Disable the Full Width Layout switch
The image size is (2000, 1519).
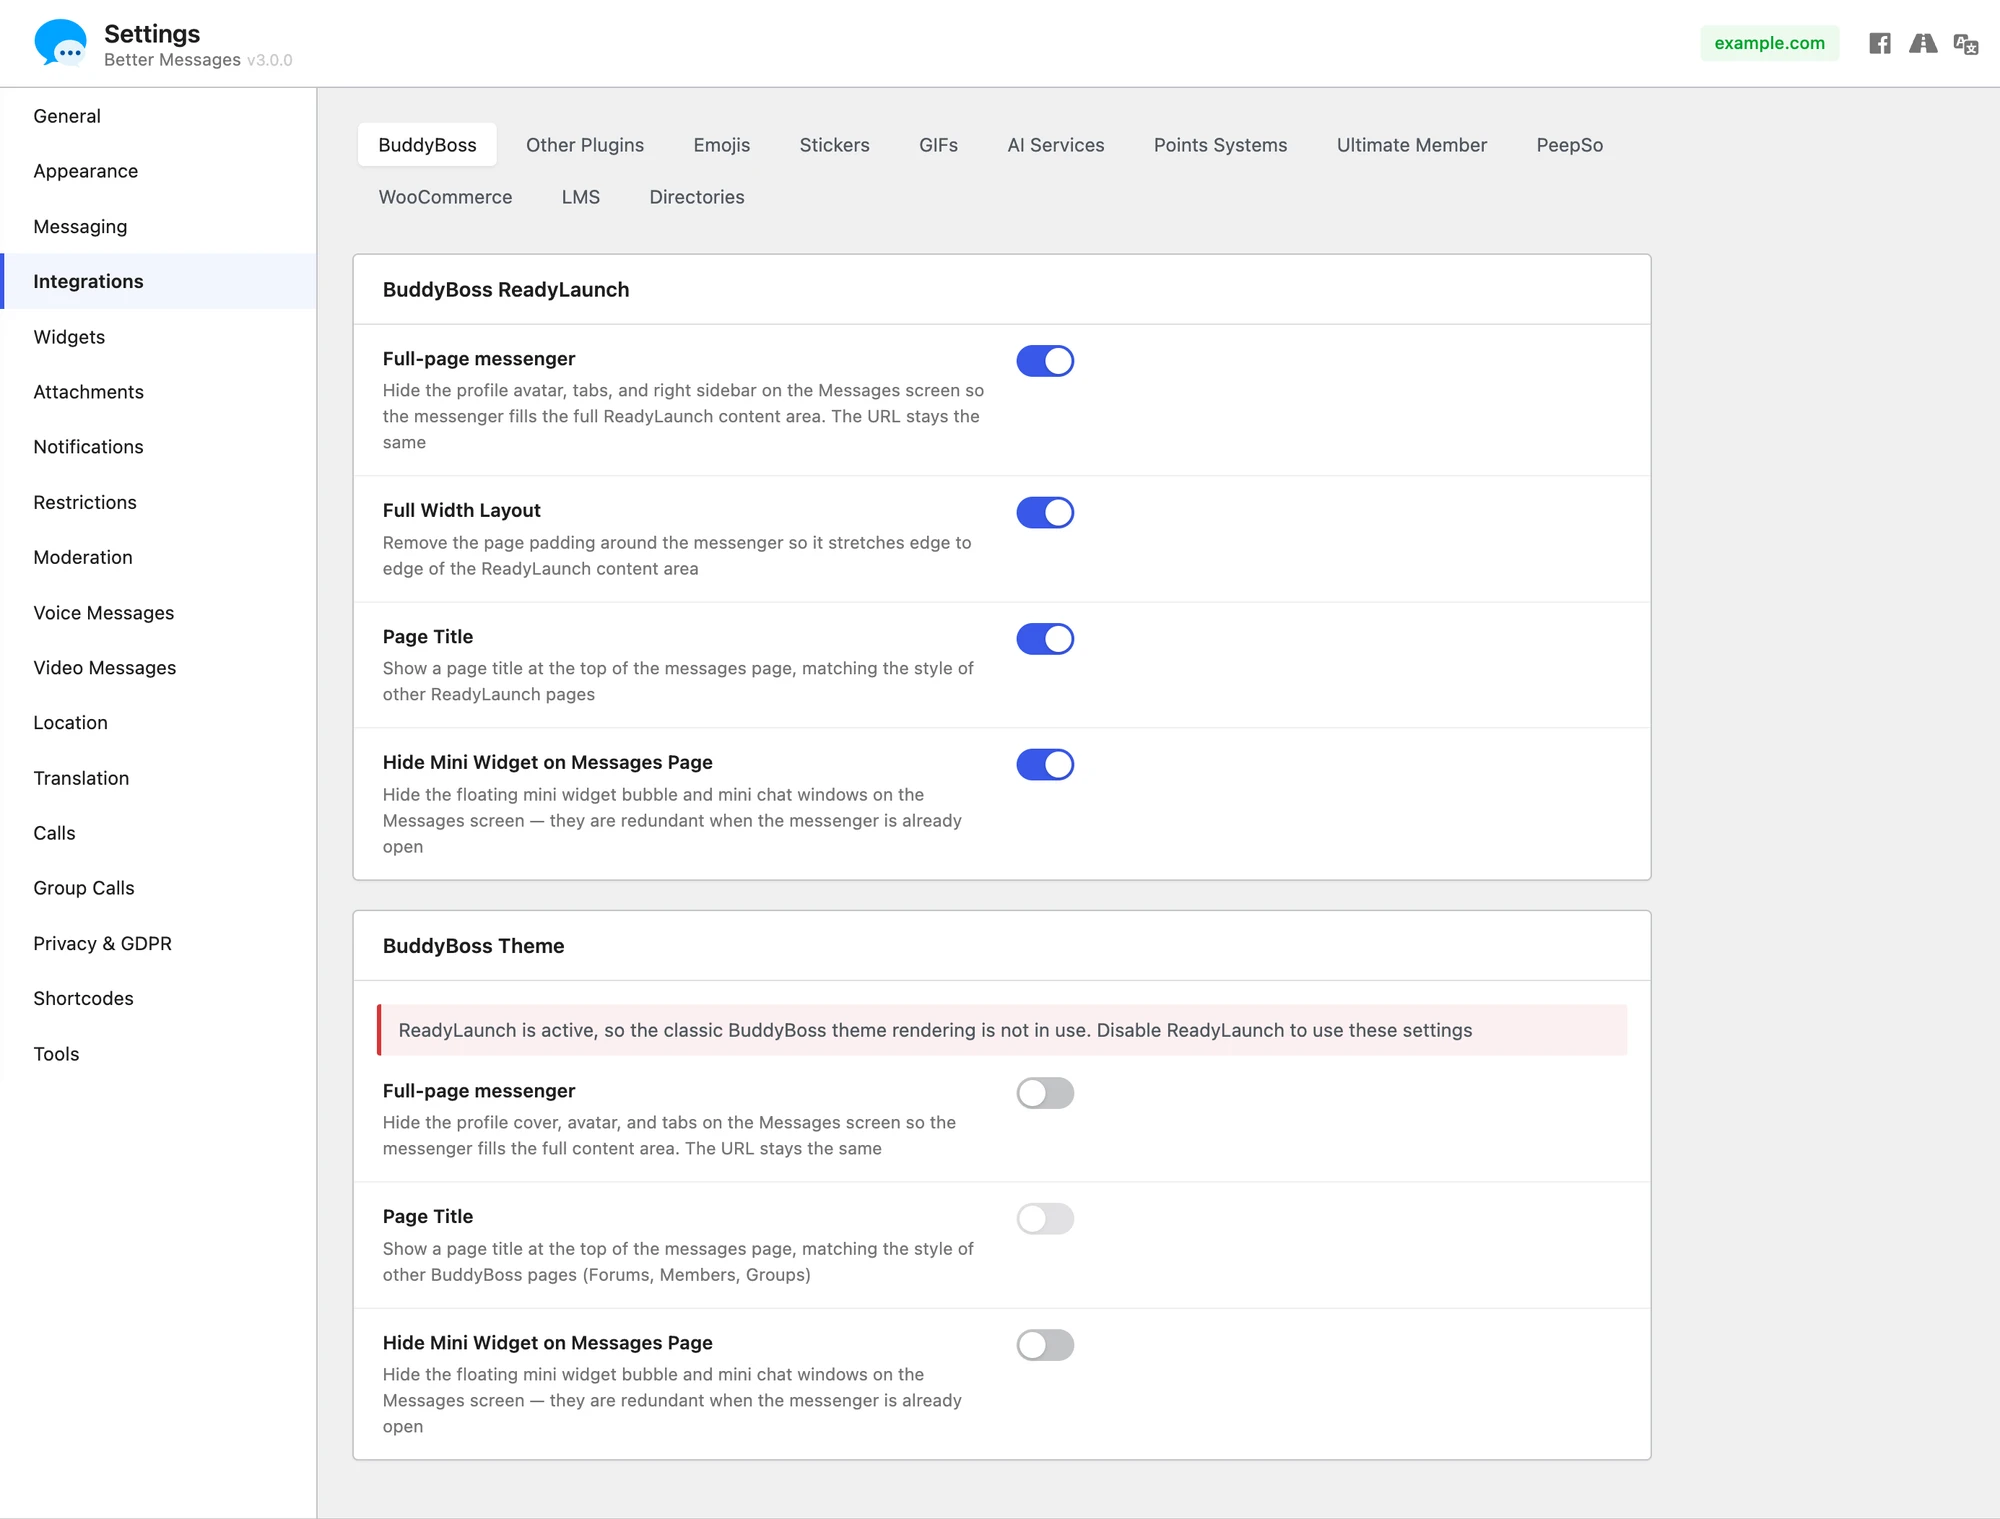pos(1045,513)
